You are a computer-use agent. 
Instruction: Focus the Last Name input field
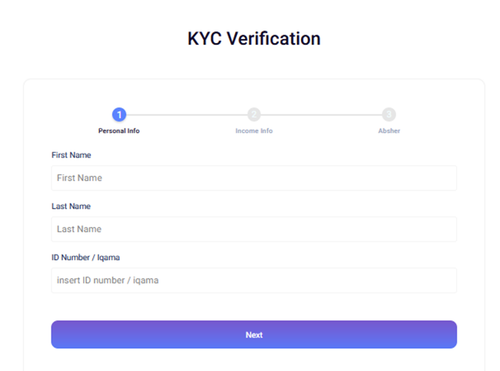coord(254,229)
